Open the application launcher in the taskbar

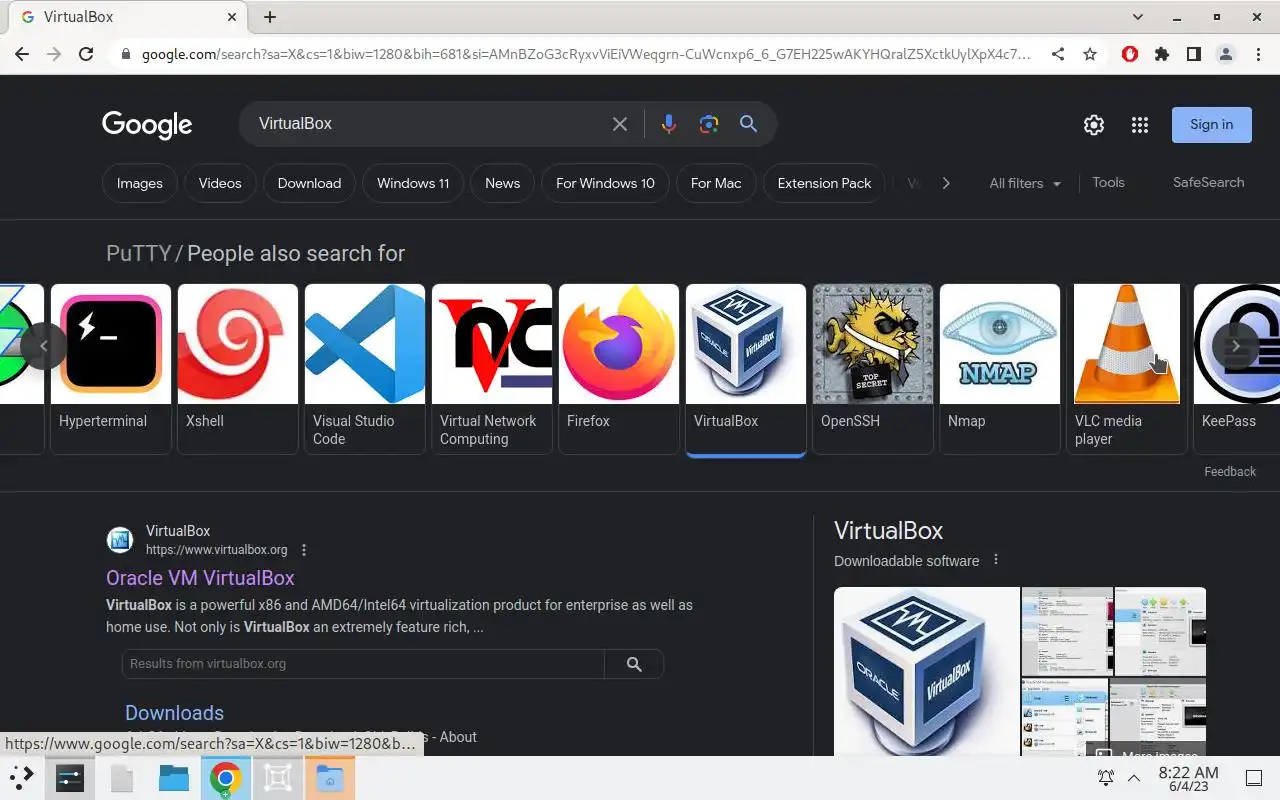pyautogui.click(x=22, y=777)
